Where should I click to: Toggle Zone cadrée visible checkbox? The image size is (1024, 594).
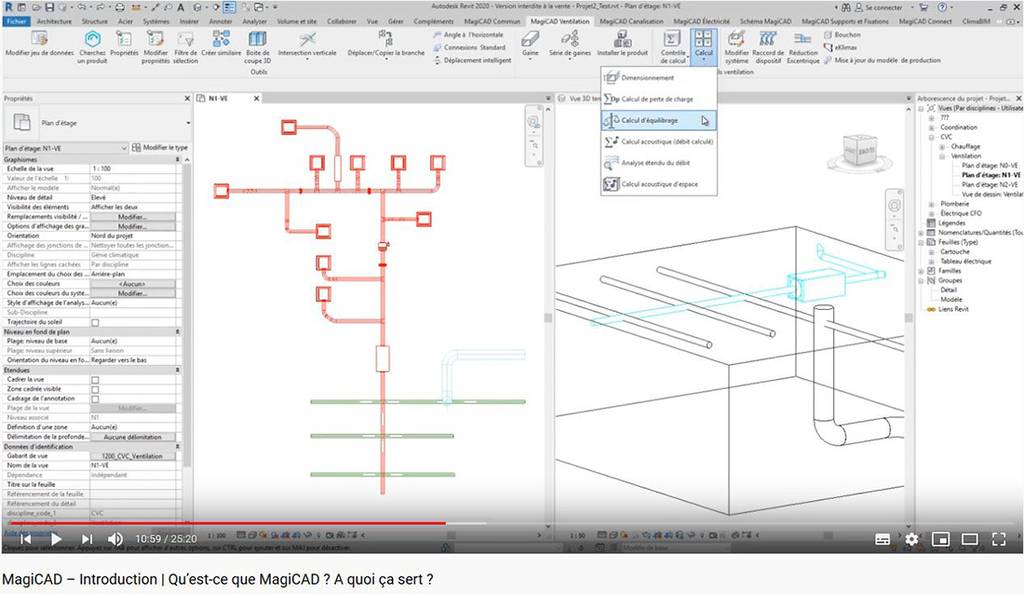coord(95,390)
